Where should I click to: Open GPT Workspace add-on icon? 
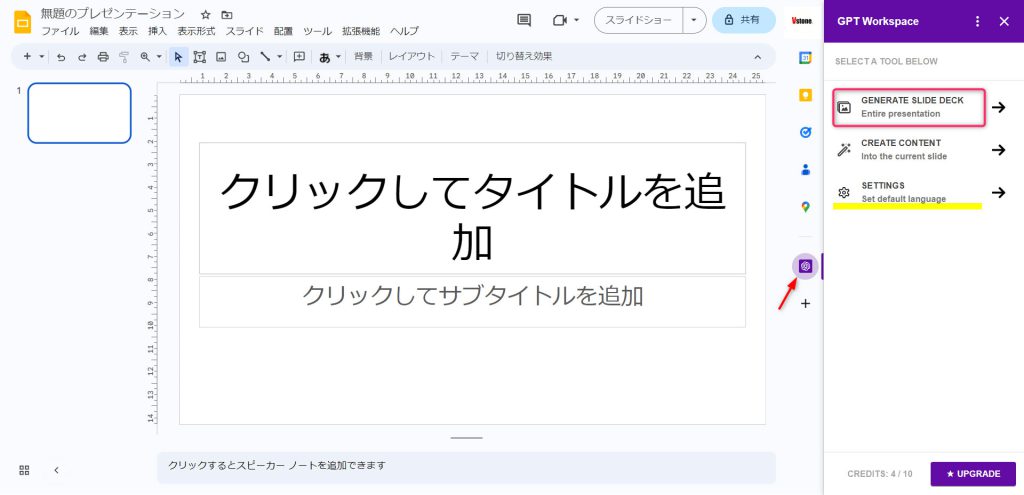coord(805,266)
